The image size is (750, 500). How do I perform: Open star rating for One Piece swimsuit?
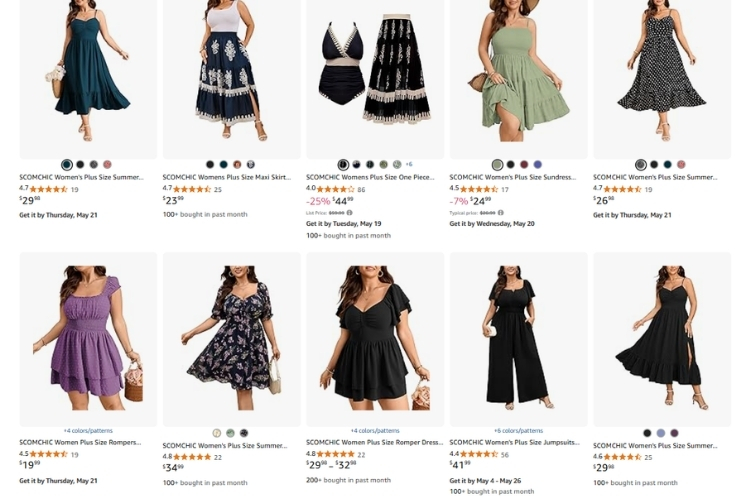click(335, 189)
